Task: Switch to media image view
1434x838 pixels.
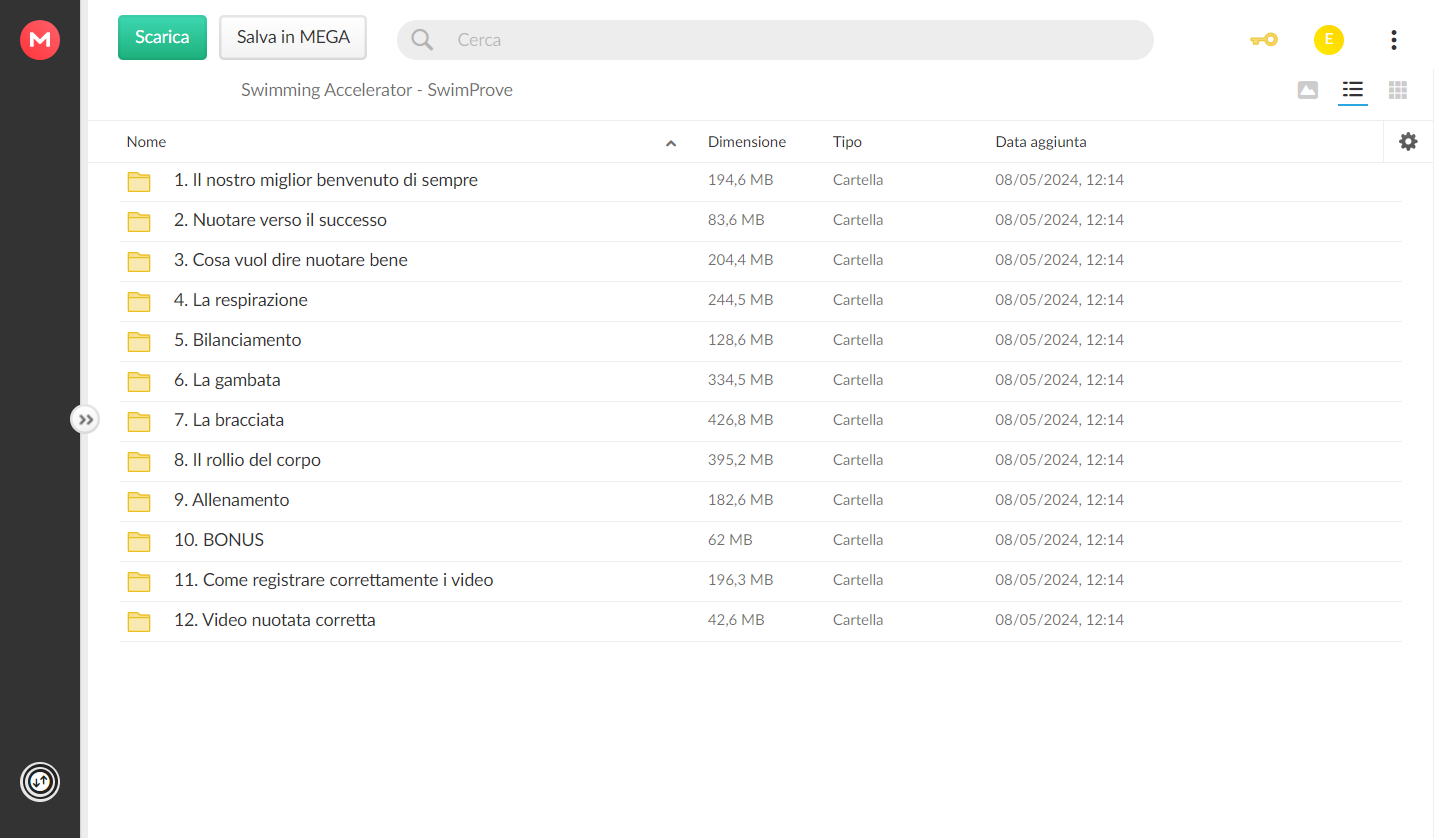Action: click(1307, 90)
